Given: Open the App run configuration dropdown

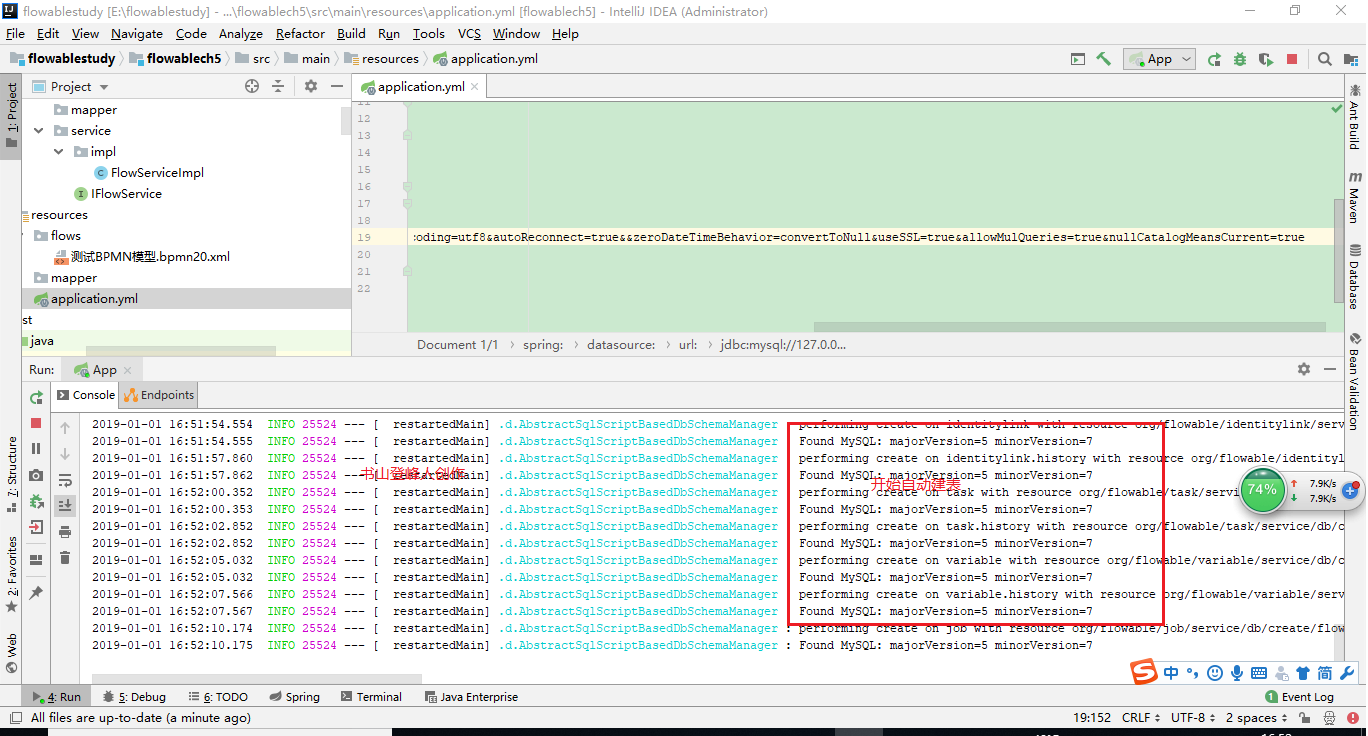Looking at the screenshot, I should point(1159,59).
